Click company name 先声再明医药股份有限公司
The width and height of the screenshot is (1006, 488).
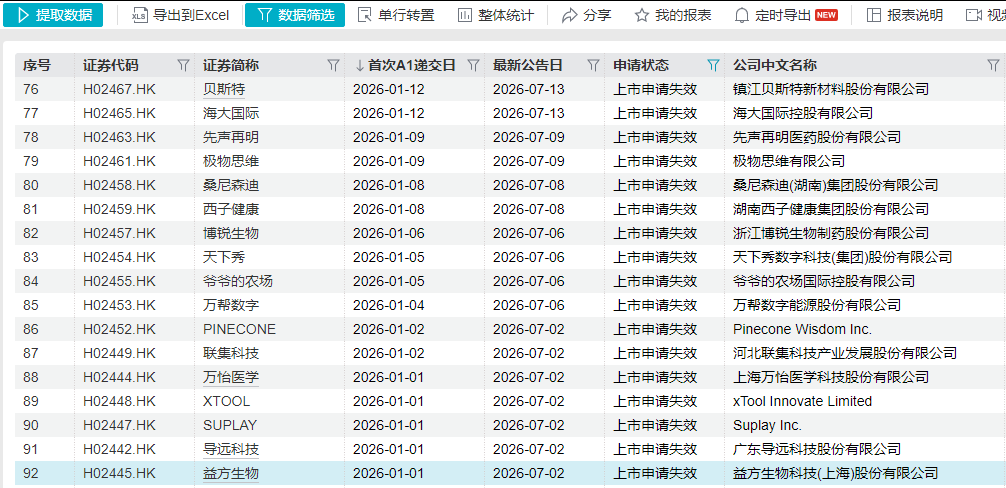(x=817, y=137)
